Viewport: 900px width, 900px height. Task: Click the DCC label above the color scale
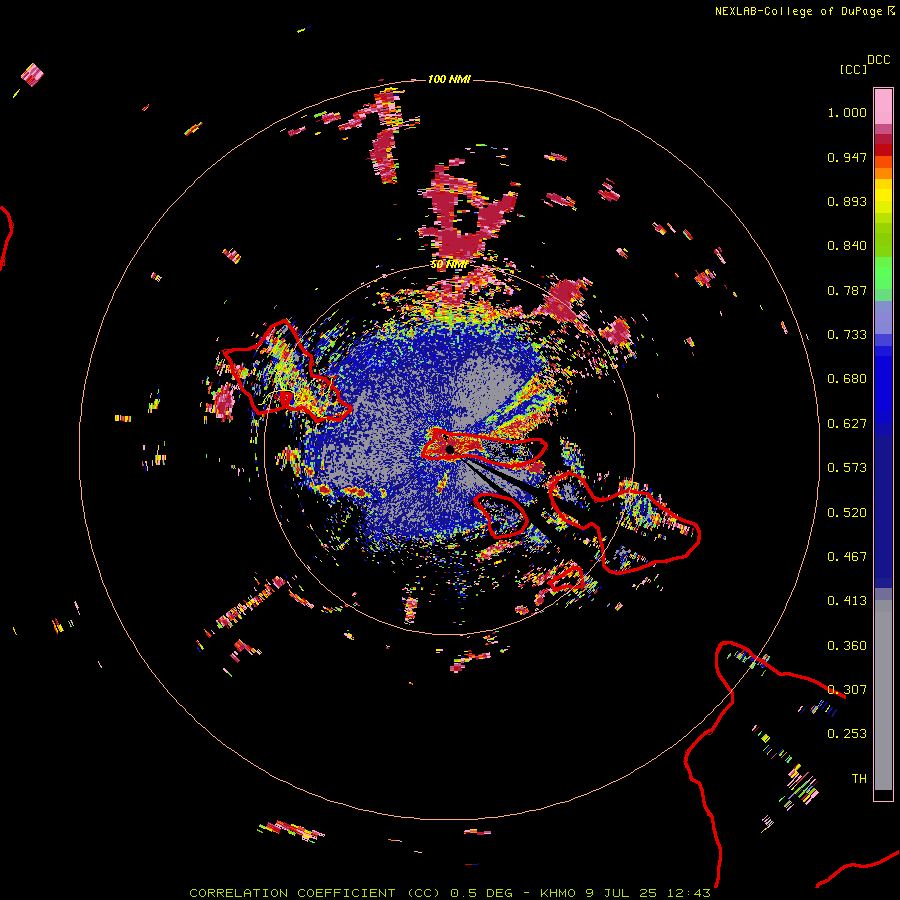coord(879,60)
